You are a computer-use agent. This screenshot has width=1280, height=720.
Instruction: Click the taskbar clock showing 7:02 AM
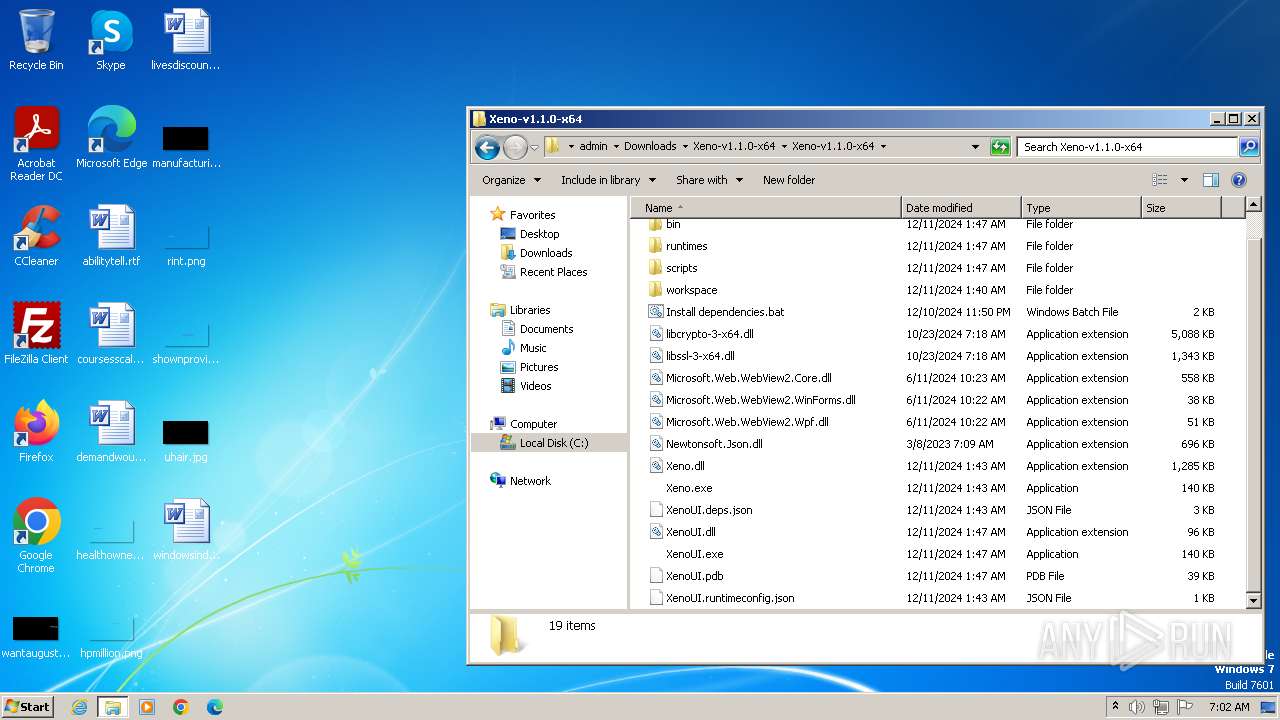[x=1229, y=707]
